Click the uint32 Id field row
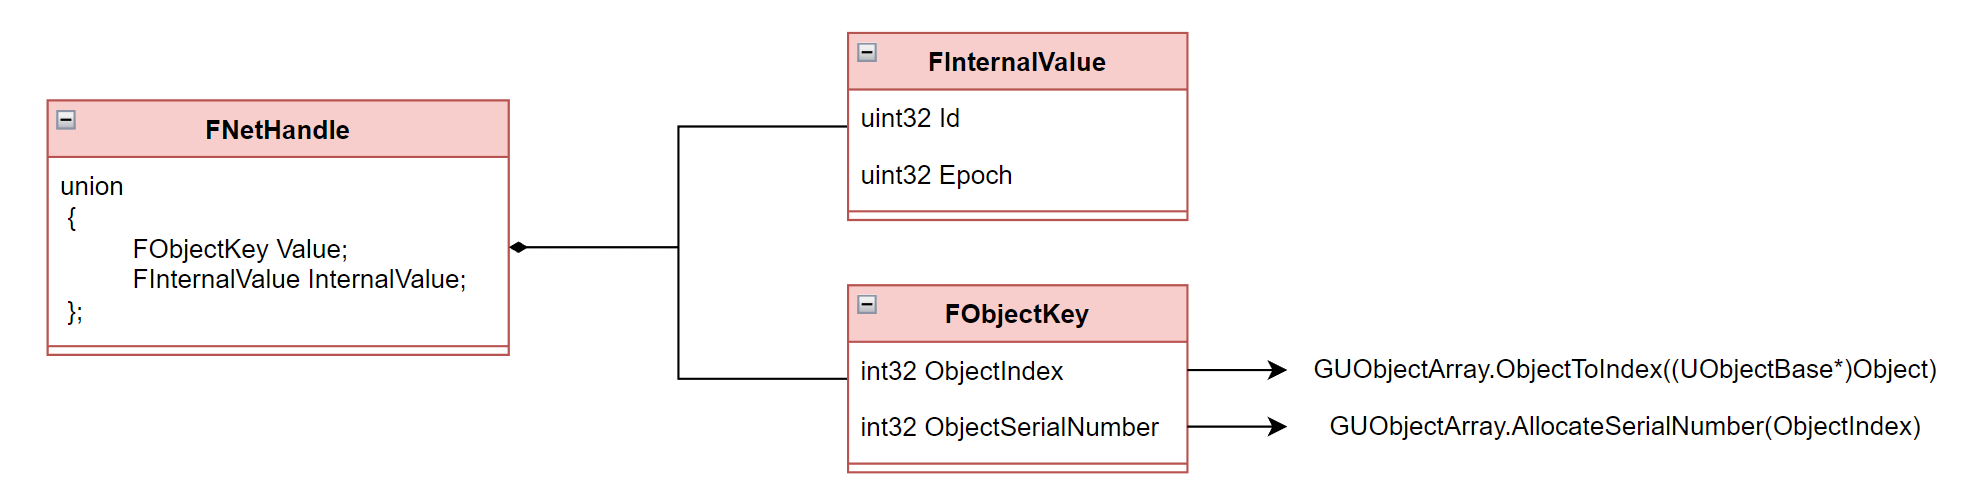The image size is (1983, 501). pos(1016,118)
